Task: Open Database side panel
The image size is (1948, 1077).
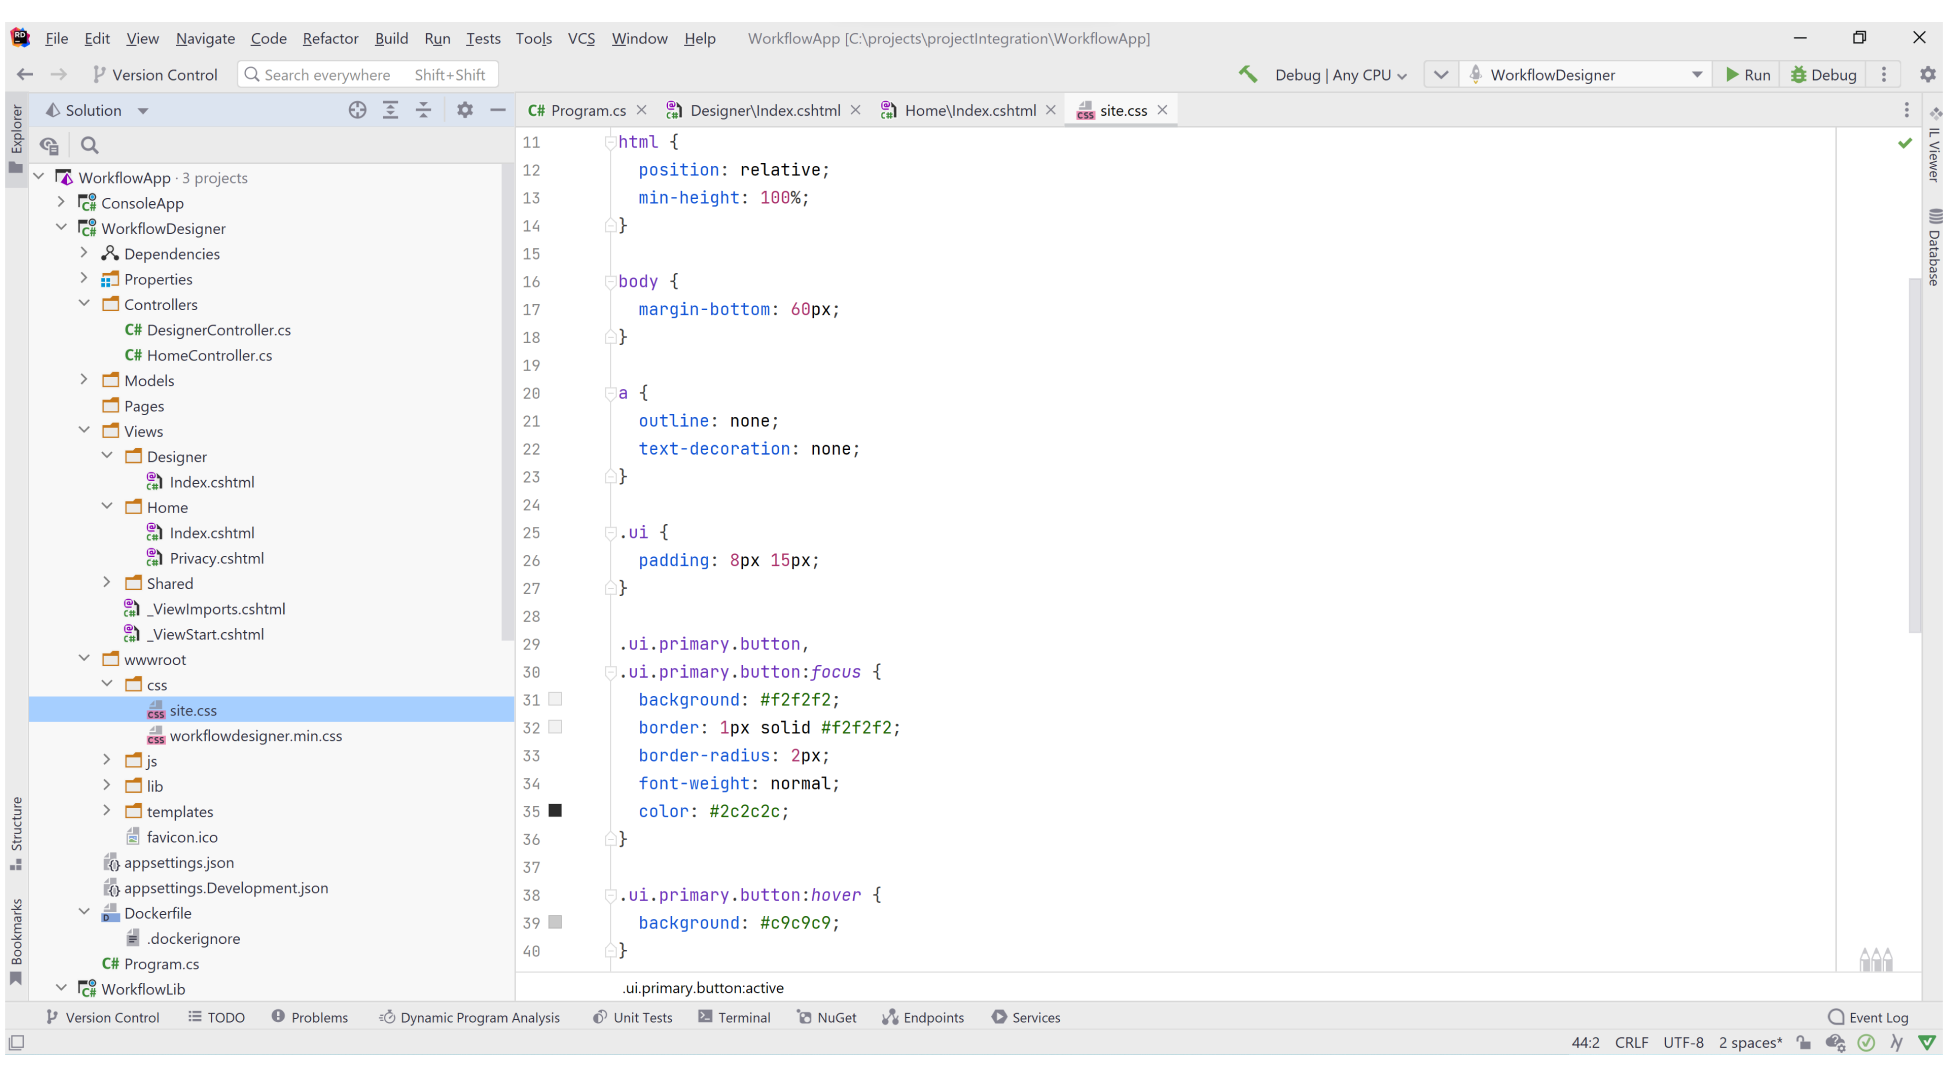Action: [x=1934, y=247]
